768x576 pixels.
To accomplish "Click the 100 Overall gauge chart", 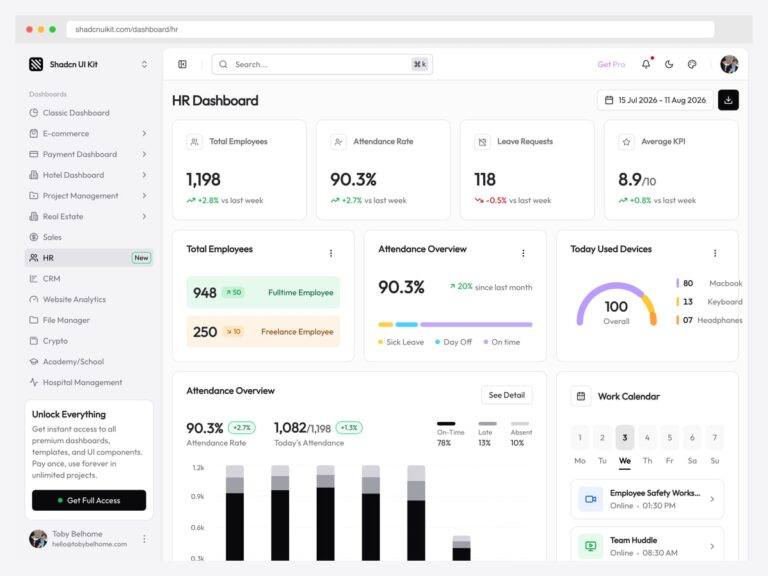I will 617,304.
